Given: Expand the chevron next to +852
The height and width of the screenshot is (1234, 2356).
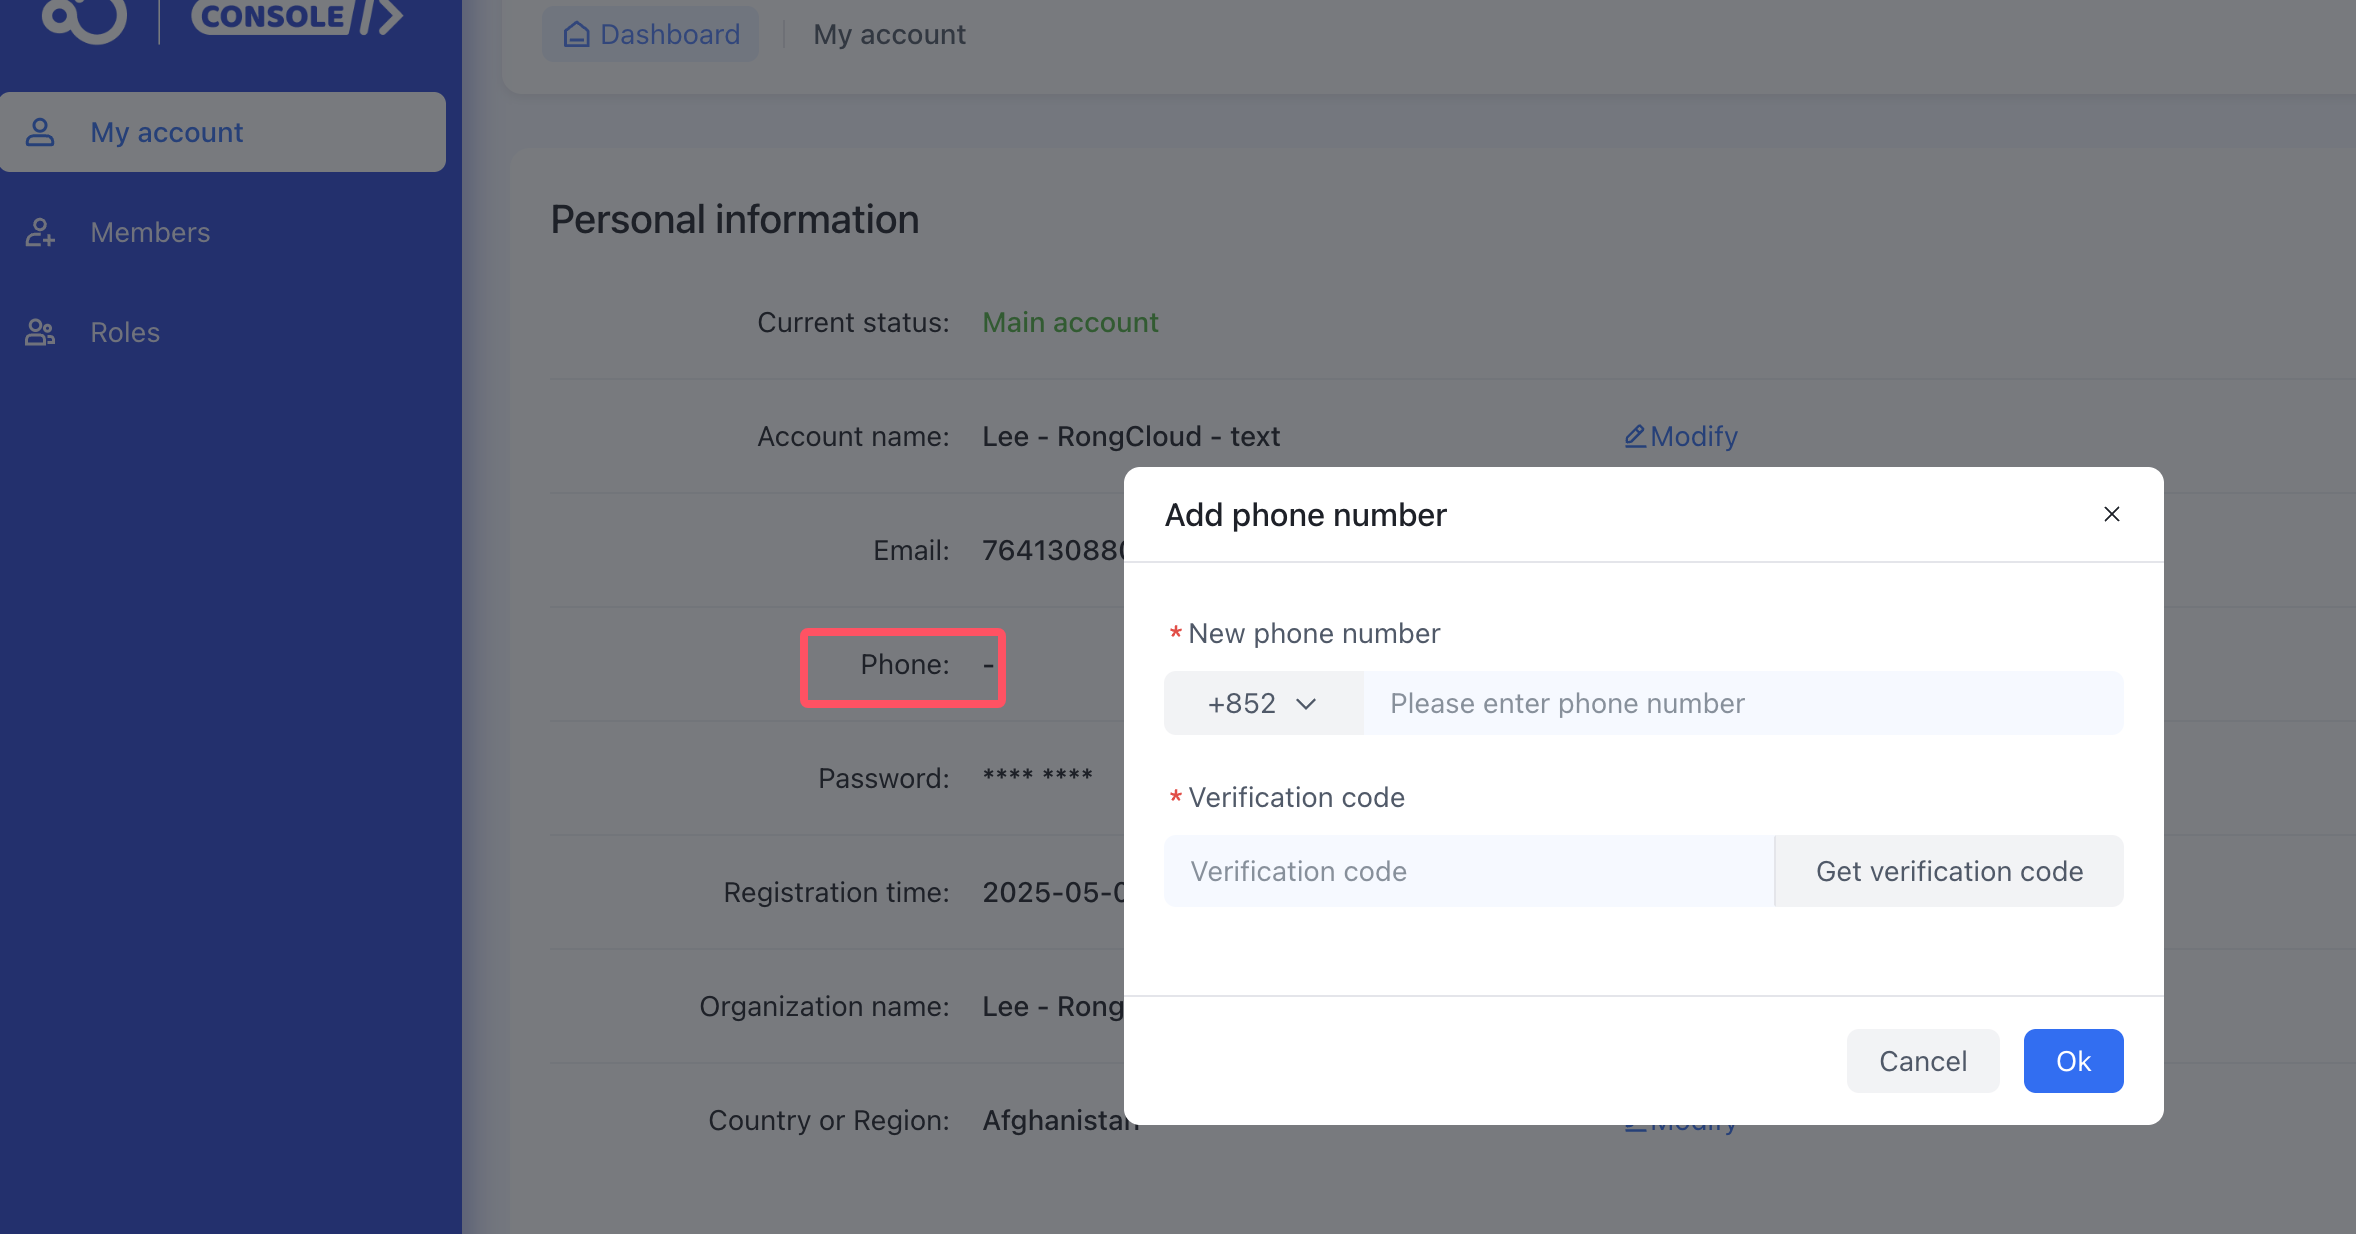Looking at the screenshot, I should (x=1306, y=704).
